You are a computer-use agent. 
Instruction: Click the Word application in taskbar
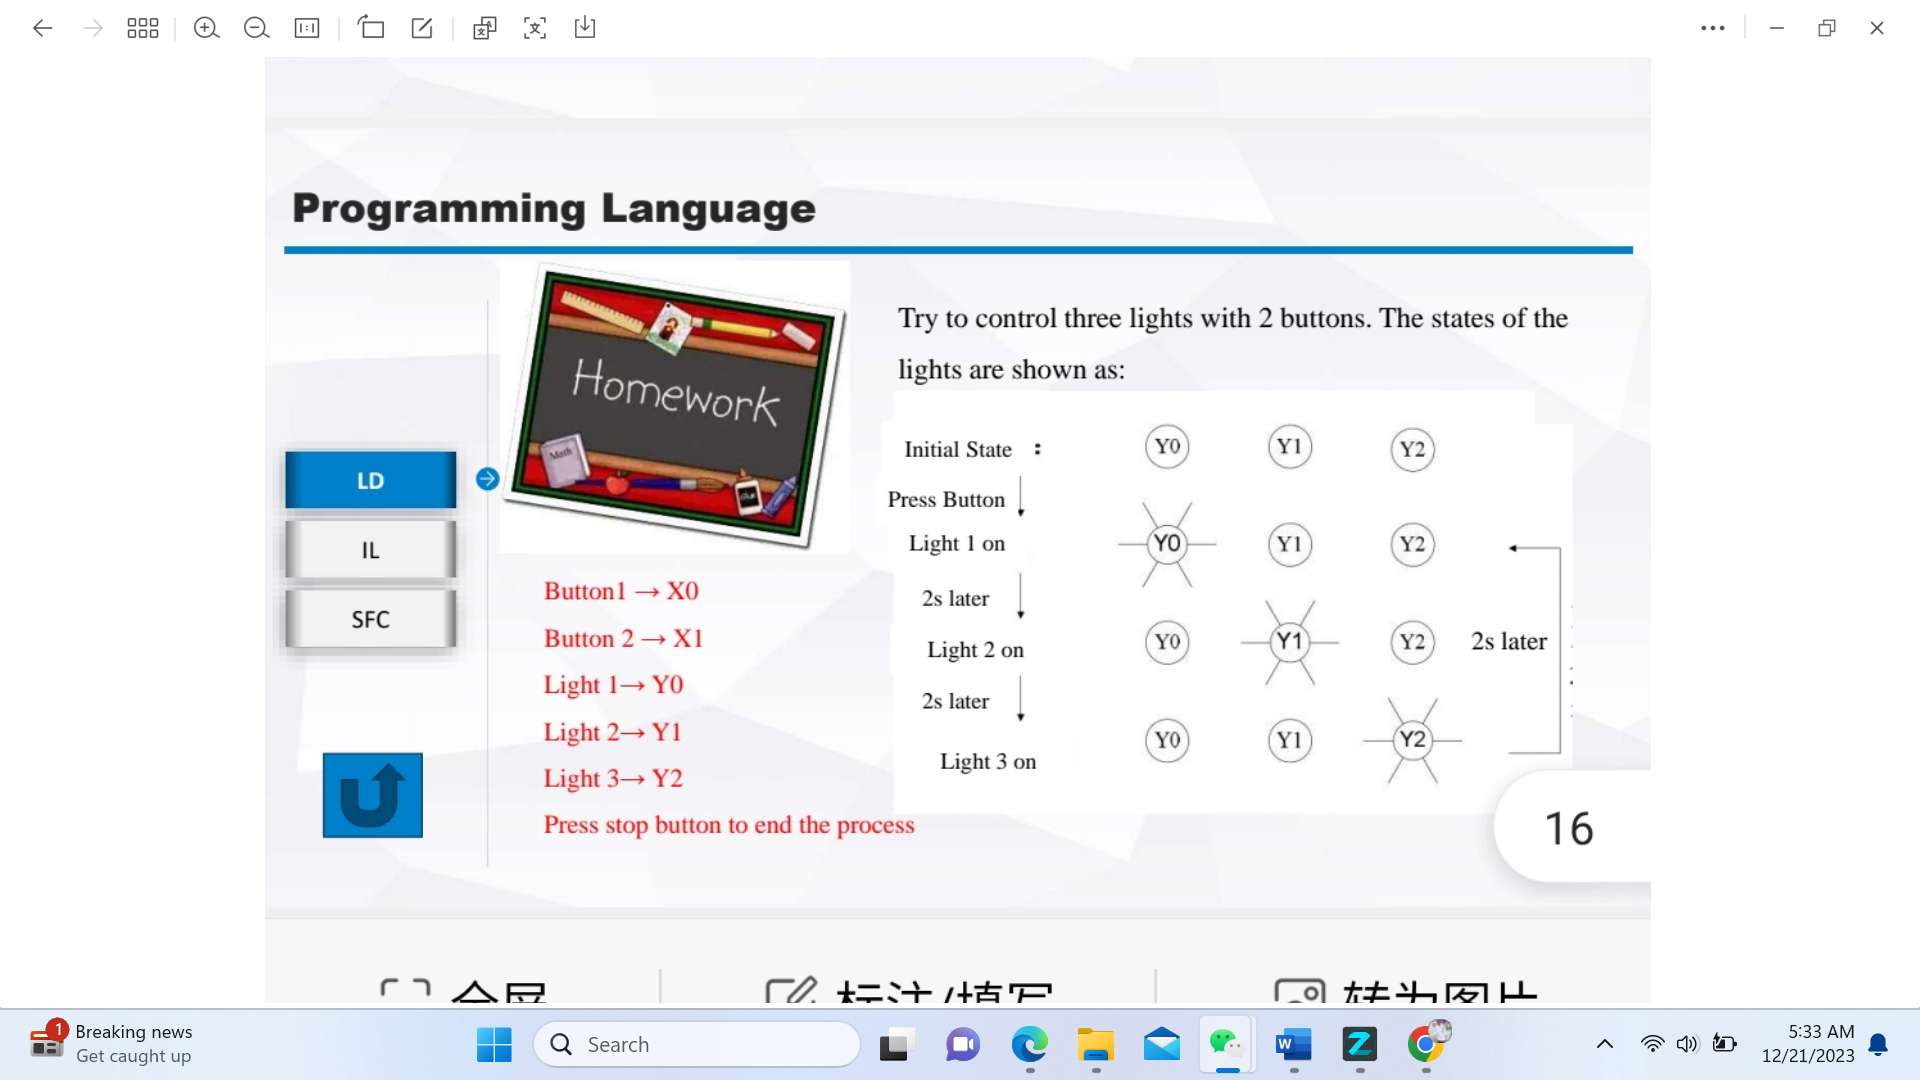[x=1294, y=1043]
